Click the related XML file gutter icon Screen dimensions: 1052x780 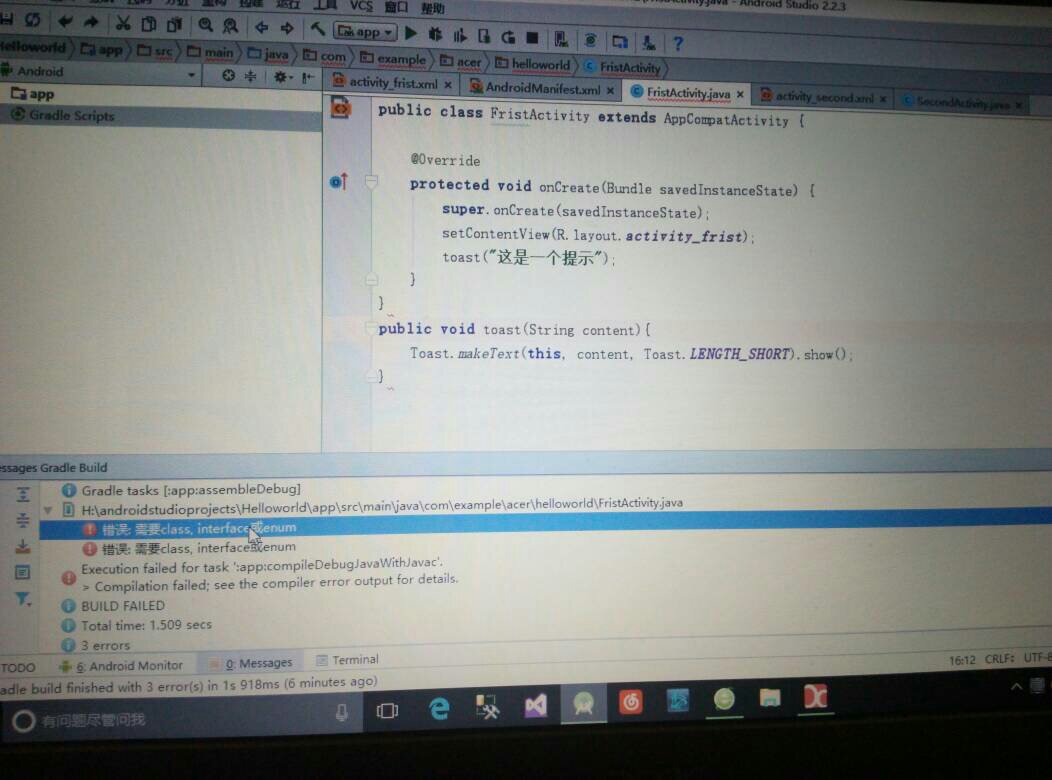point(341,107)
